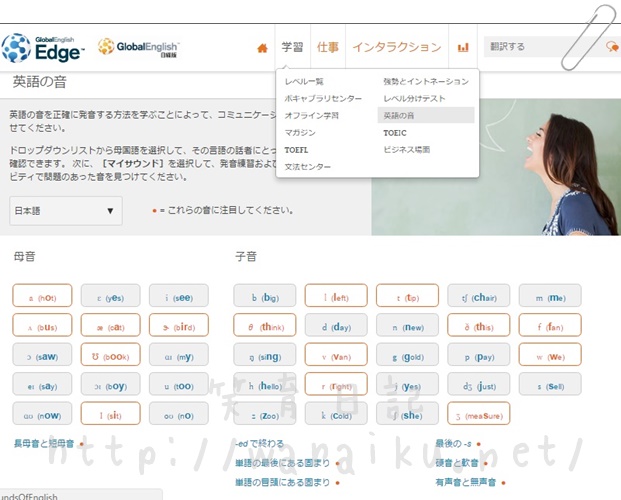
Task: Open the 日本語 language dropdown
Action: click(x=66, y=211)
